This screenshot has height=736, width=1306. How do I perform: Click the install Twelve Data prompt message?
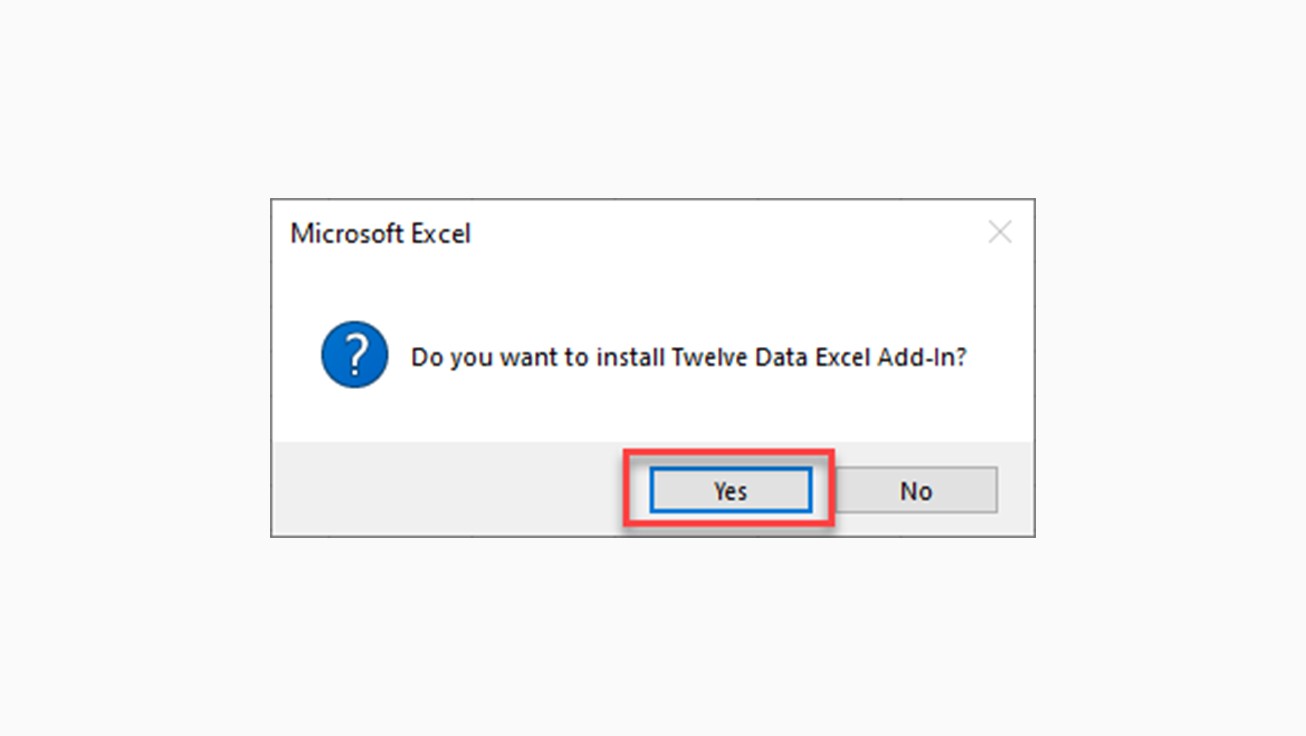[689, 357]
